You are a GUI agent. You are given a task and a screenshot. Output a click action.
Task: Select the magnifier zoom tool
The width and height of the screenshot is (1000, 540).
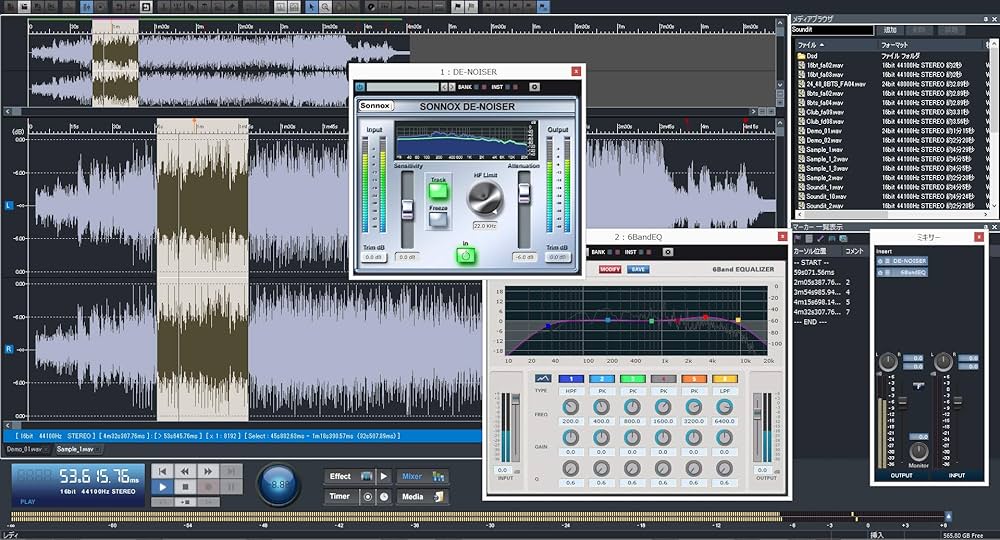325,7
